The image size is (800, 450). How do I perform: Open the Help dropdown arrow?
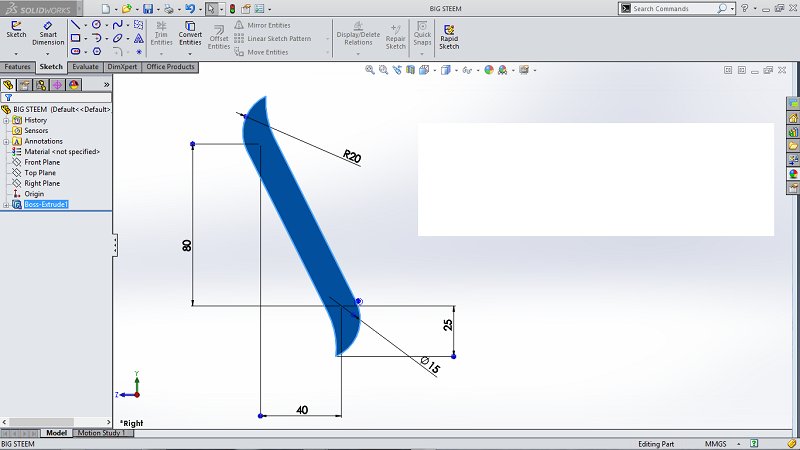[x=755, y=9]
